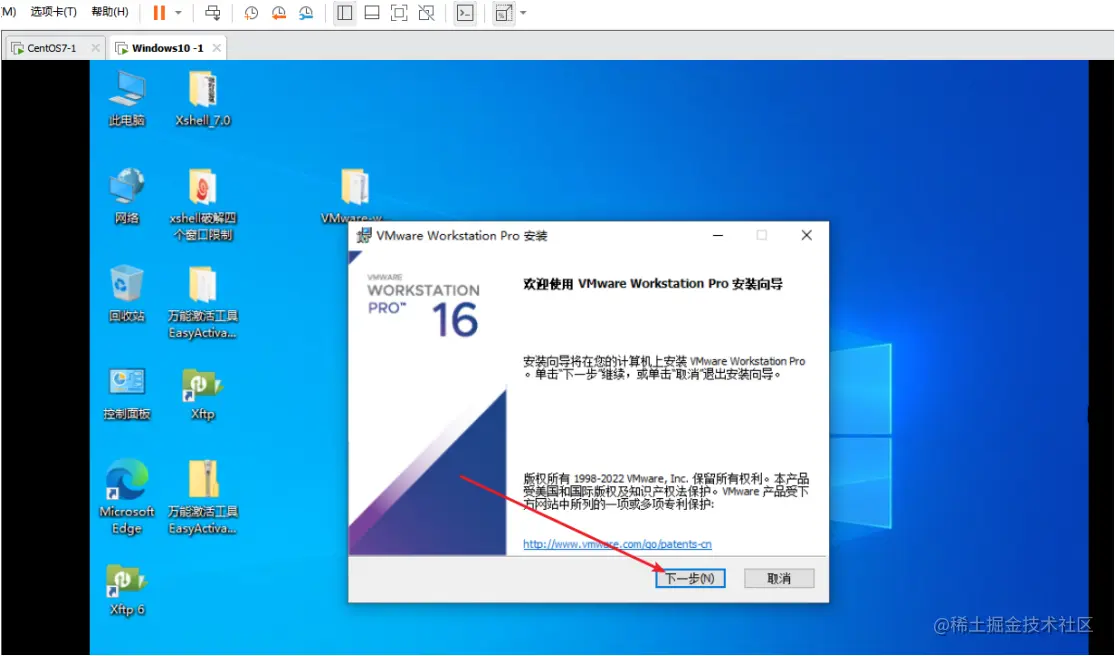Take a snapshot of this virtual machine
The height and width of the screenshot is (656, 1115).
click(x=251, y=13)
